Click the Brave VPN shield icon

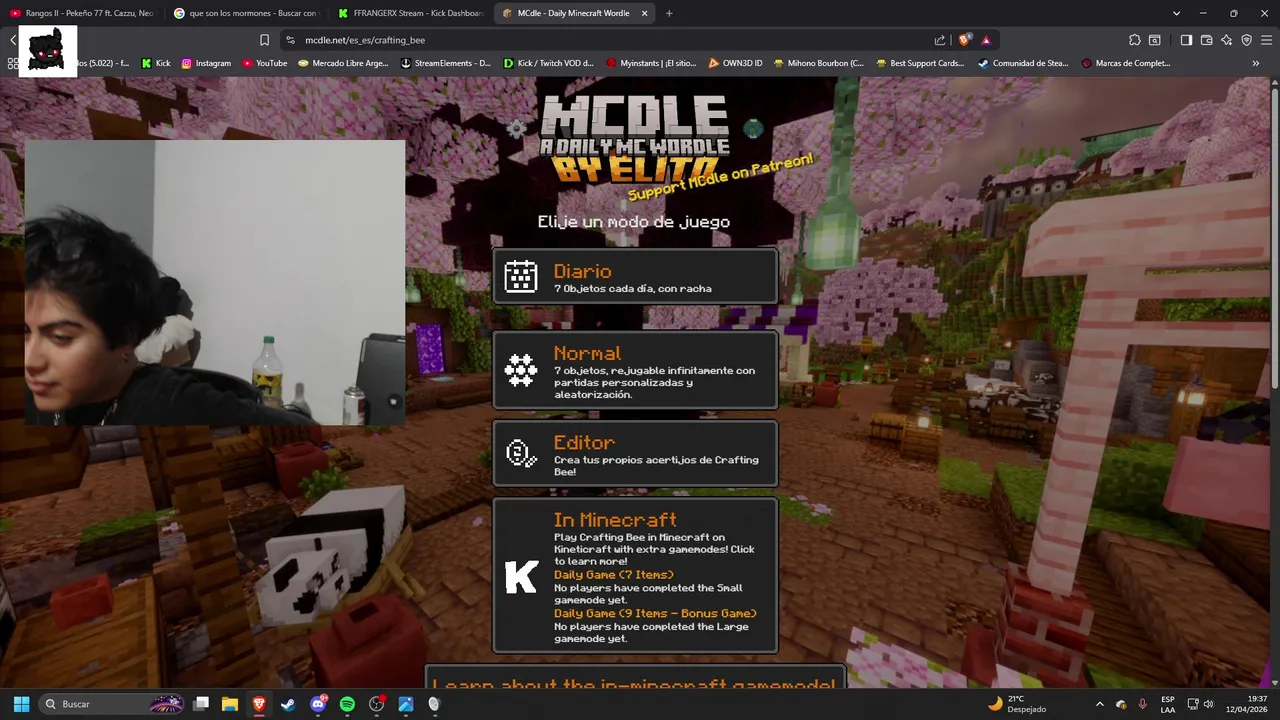click(1246, 40)
